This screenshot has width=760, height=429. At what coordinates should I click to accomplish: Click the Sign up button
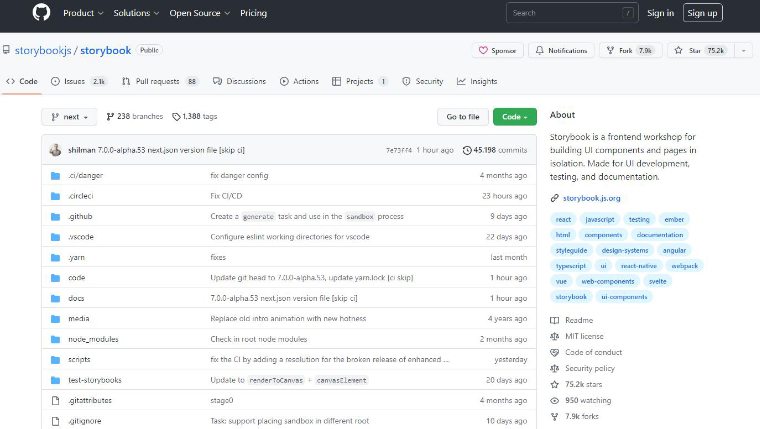click(702, 13)
